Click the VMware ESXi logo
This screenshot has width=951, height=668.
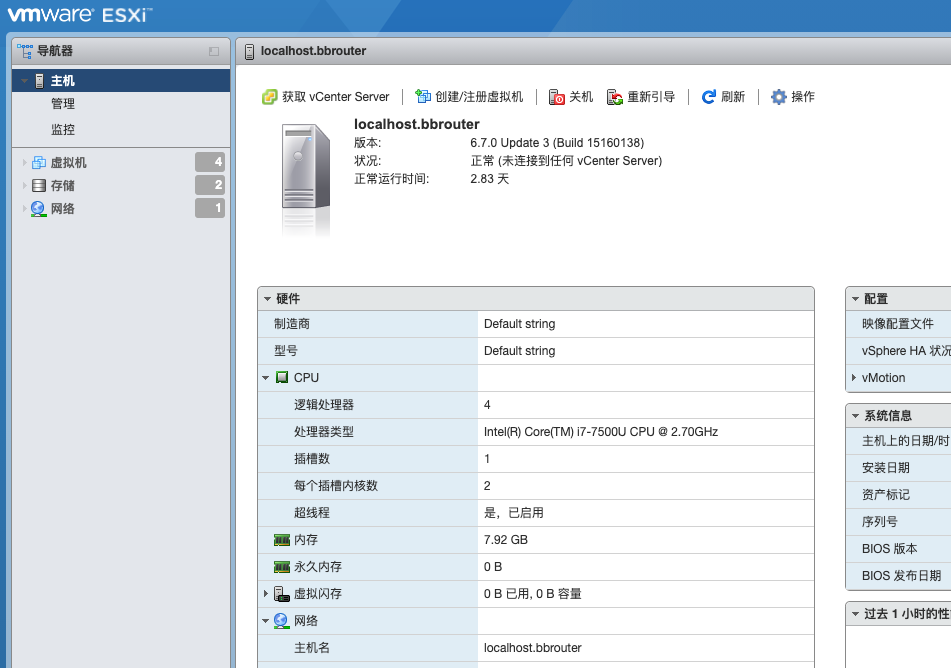[80, 15]
